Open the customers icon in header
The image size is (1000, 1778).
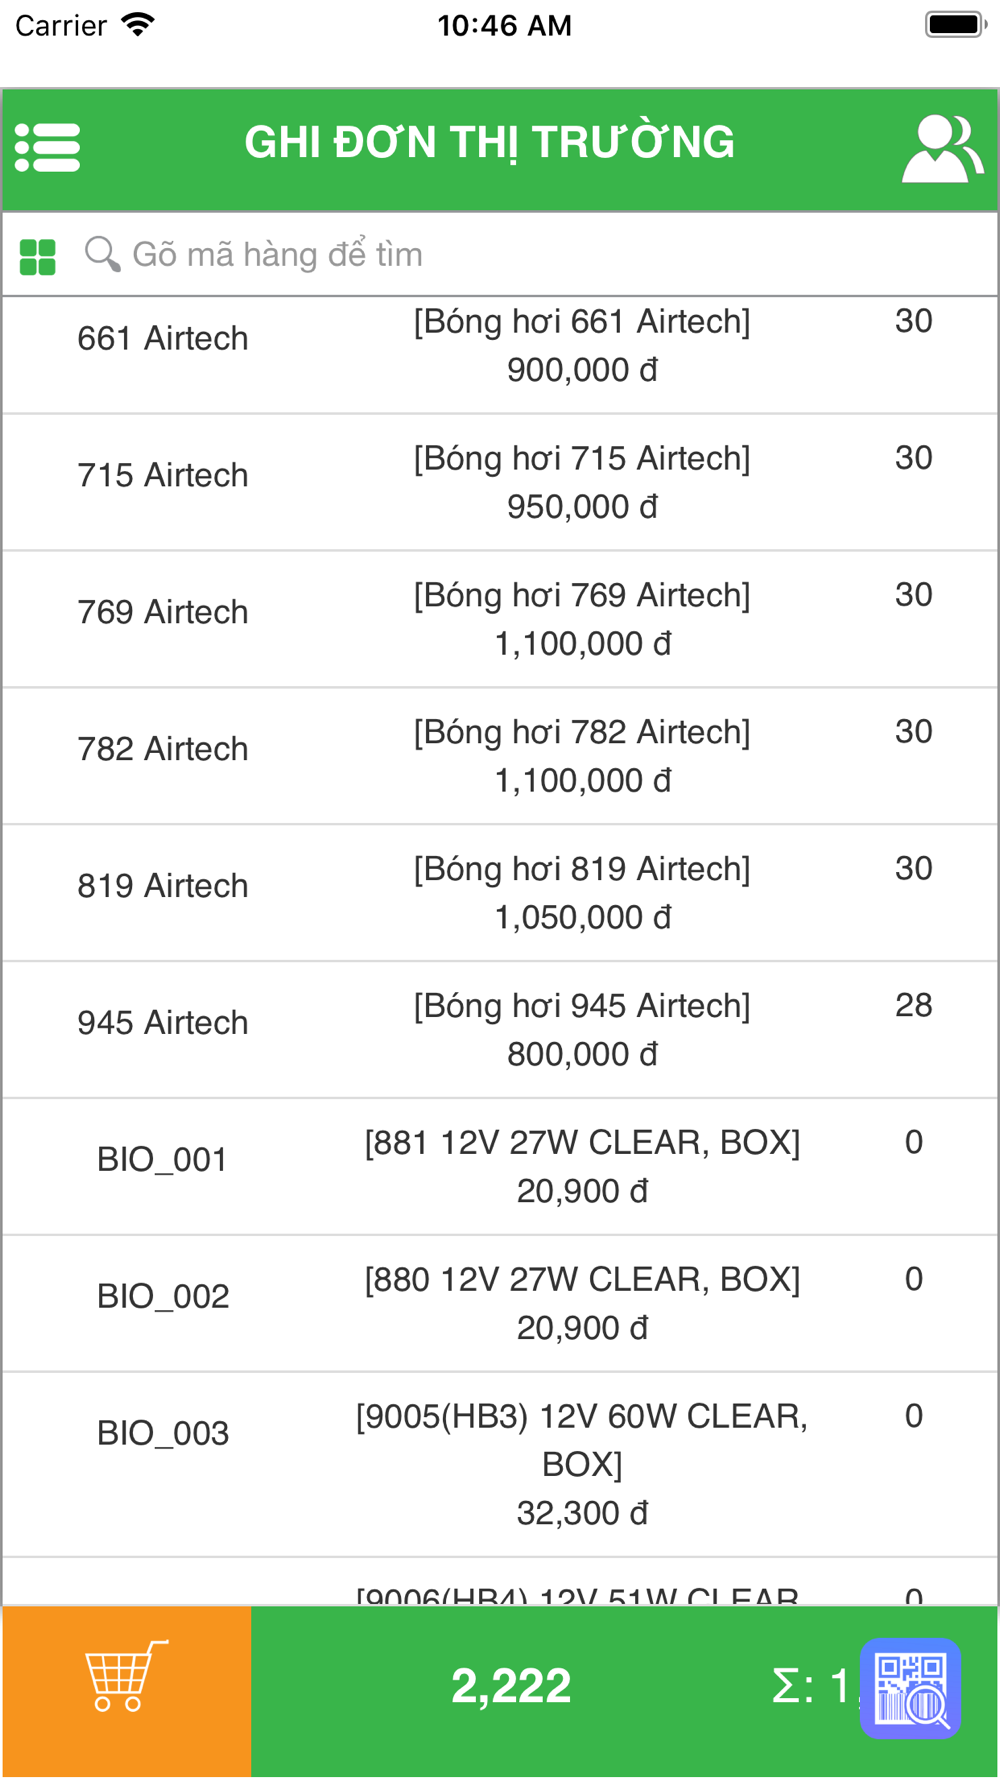(x=942, y=149)
